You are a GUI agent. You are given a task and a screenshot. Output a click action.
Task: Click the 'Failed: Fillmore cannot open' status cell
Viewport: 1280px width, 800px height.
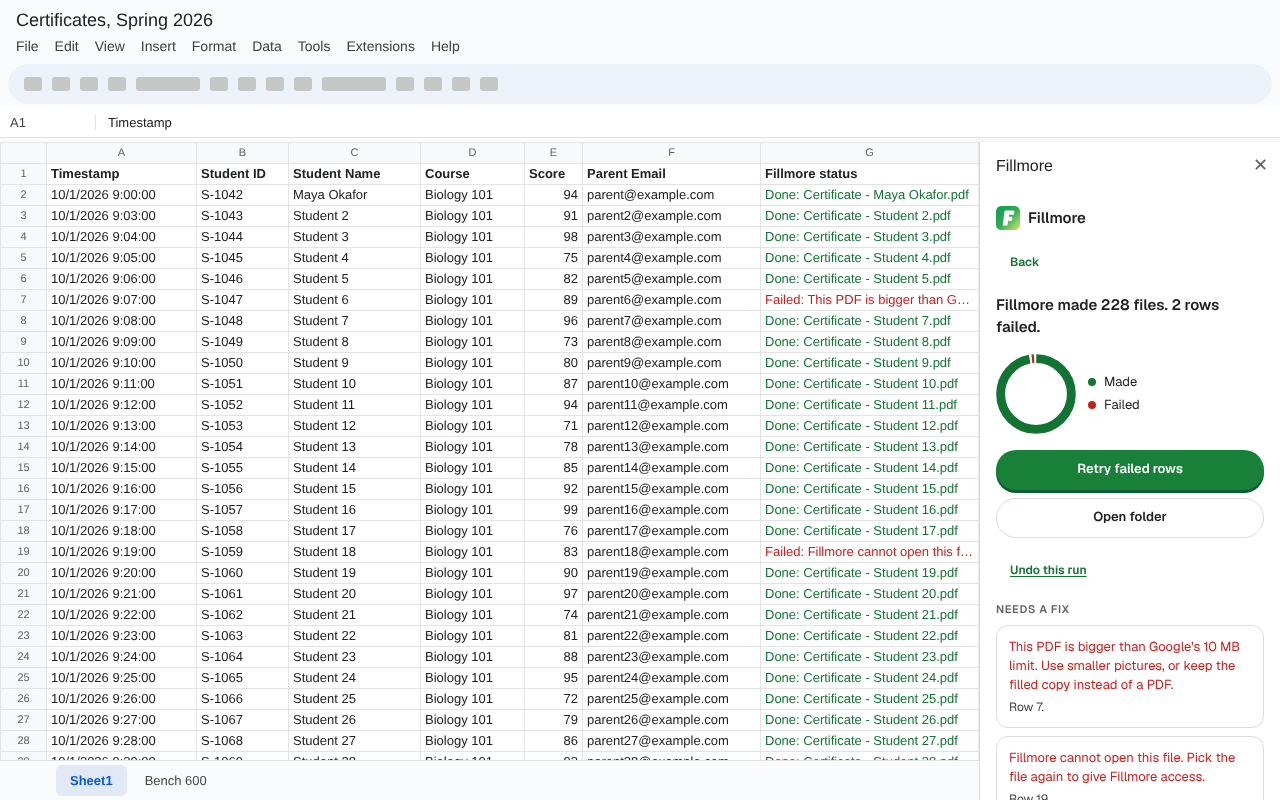pos(869,551)
